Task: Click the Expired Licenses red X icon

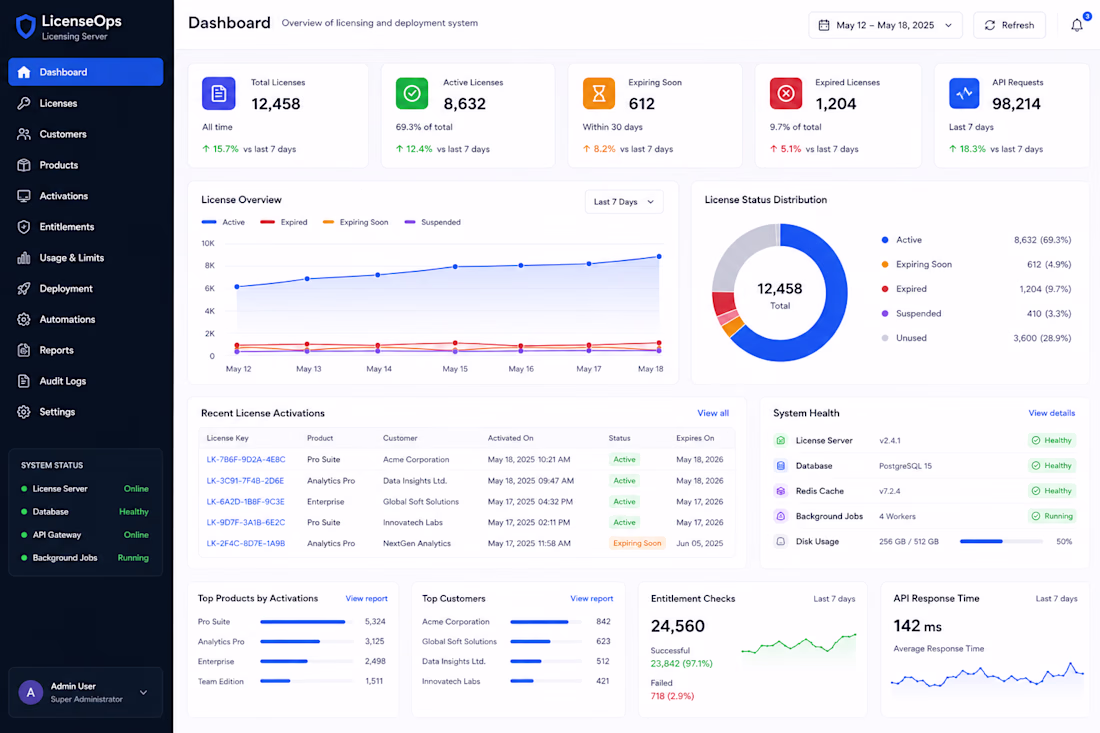Action: pyautogui.click(x=786, y=93)
